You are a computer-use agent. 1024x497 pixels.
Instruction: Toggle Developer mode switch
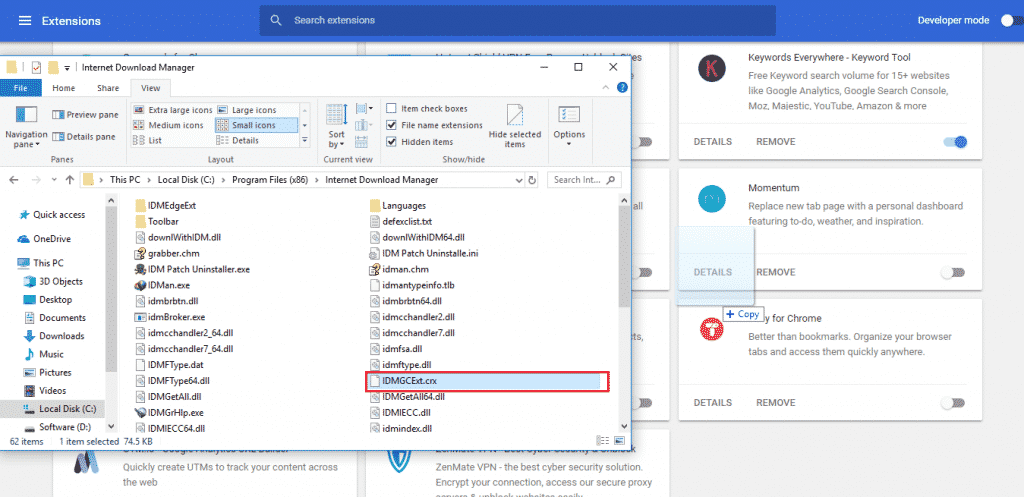[1006, 20]
